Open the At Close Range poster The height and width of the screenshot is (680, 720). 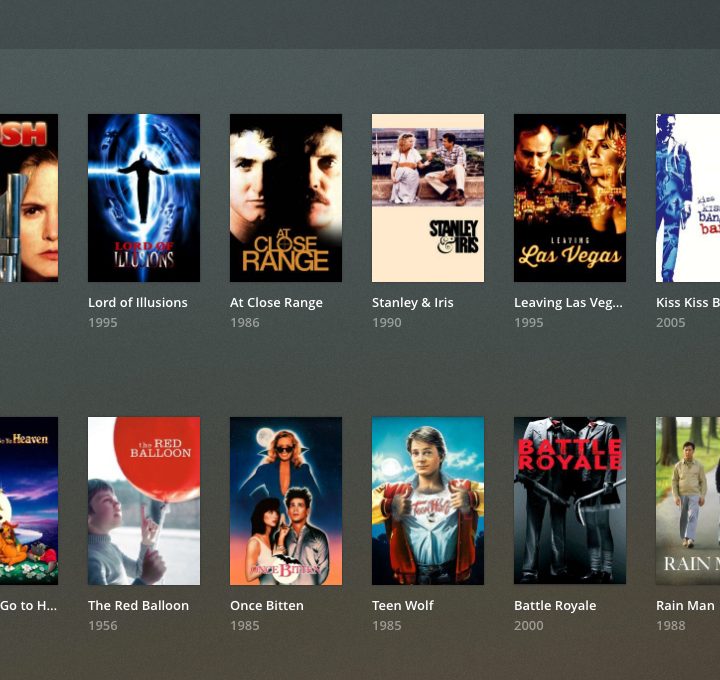pyautogui.click(x=286, y=198)
